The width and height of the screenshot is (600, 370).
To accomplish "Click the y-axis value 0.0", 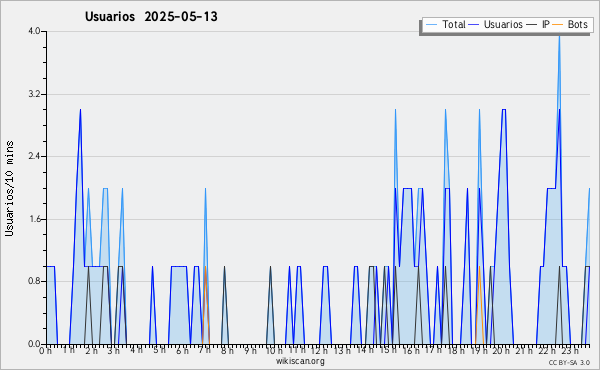I will (x=34, y=344).
